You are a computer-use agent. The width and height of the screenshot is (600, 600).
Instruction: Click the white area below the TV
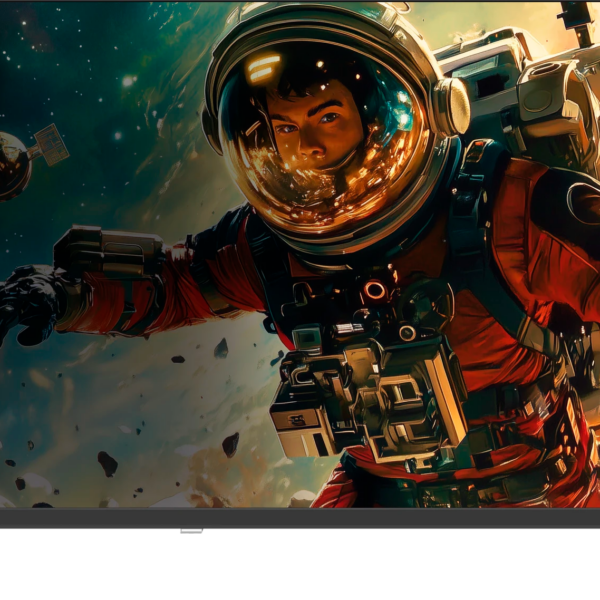300,566
